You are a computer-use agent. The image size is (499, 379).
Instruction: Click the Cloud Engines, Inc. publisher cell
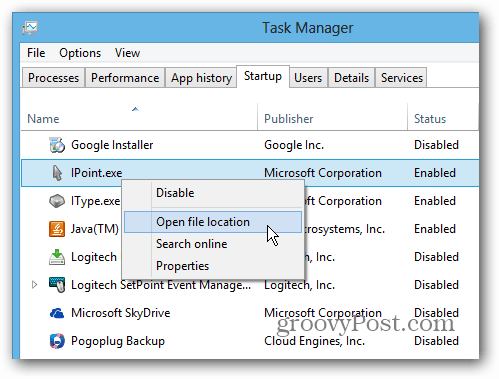(314, 341)
